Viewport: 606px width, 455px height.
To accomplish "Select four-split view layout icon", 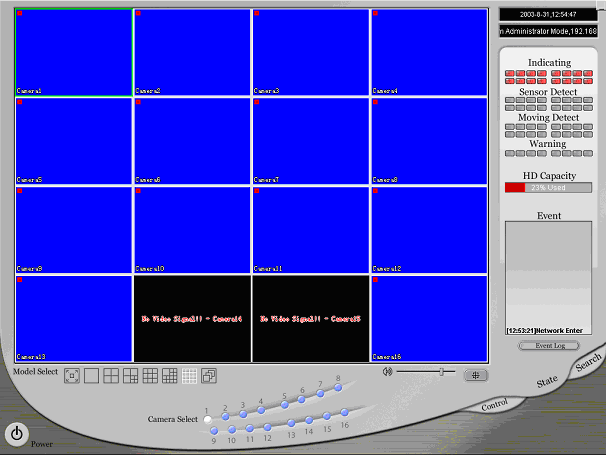I will (x=111, y=376).
